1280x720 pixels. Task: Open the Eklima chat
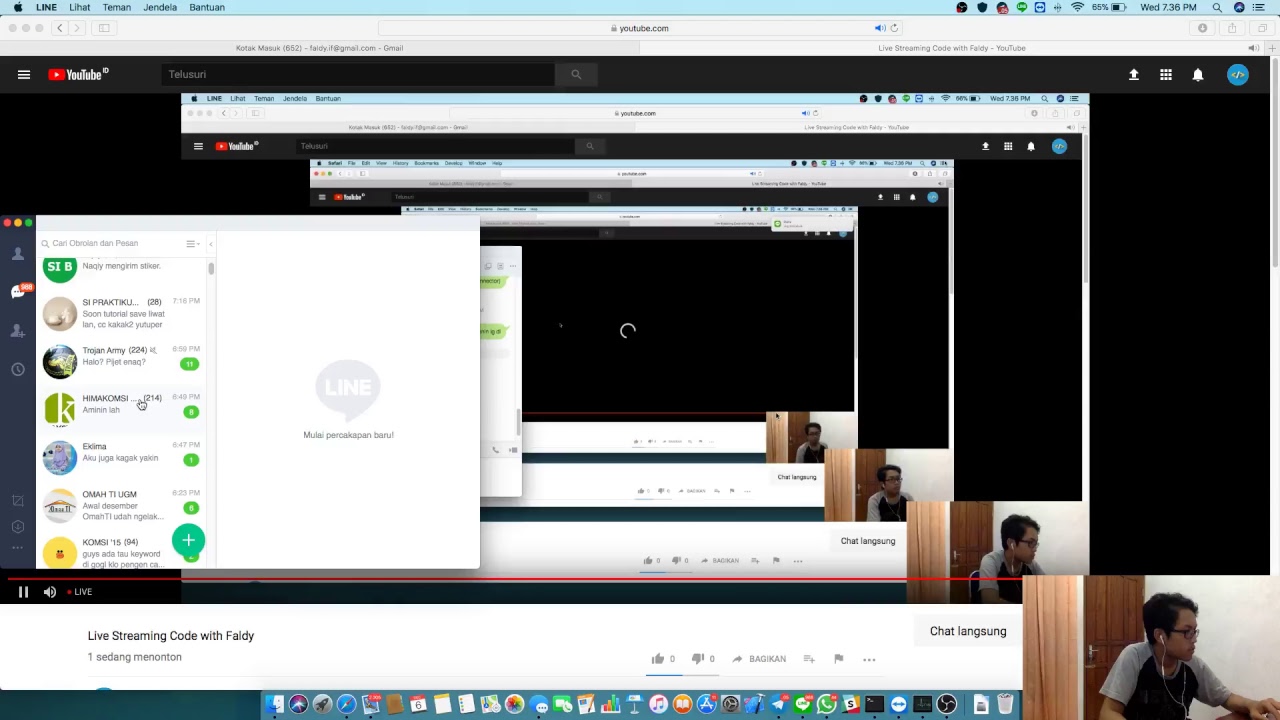(x=122, y=457)
